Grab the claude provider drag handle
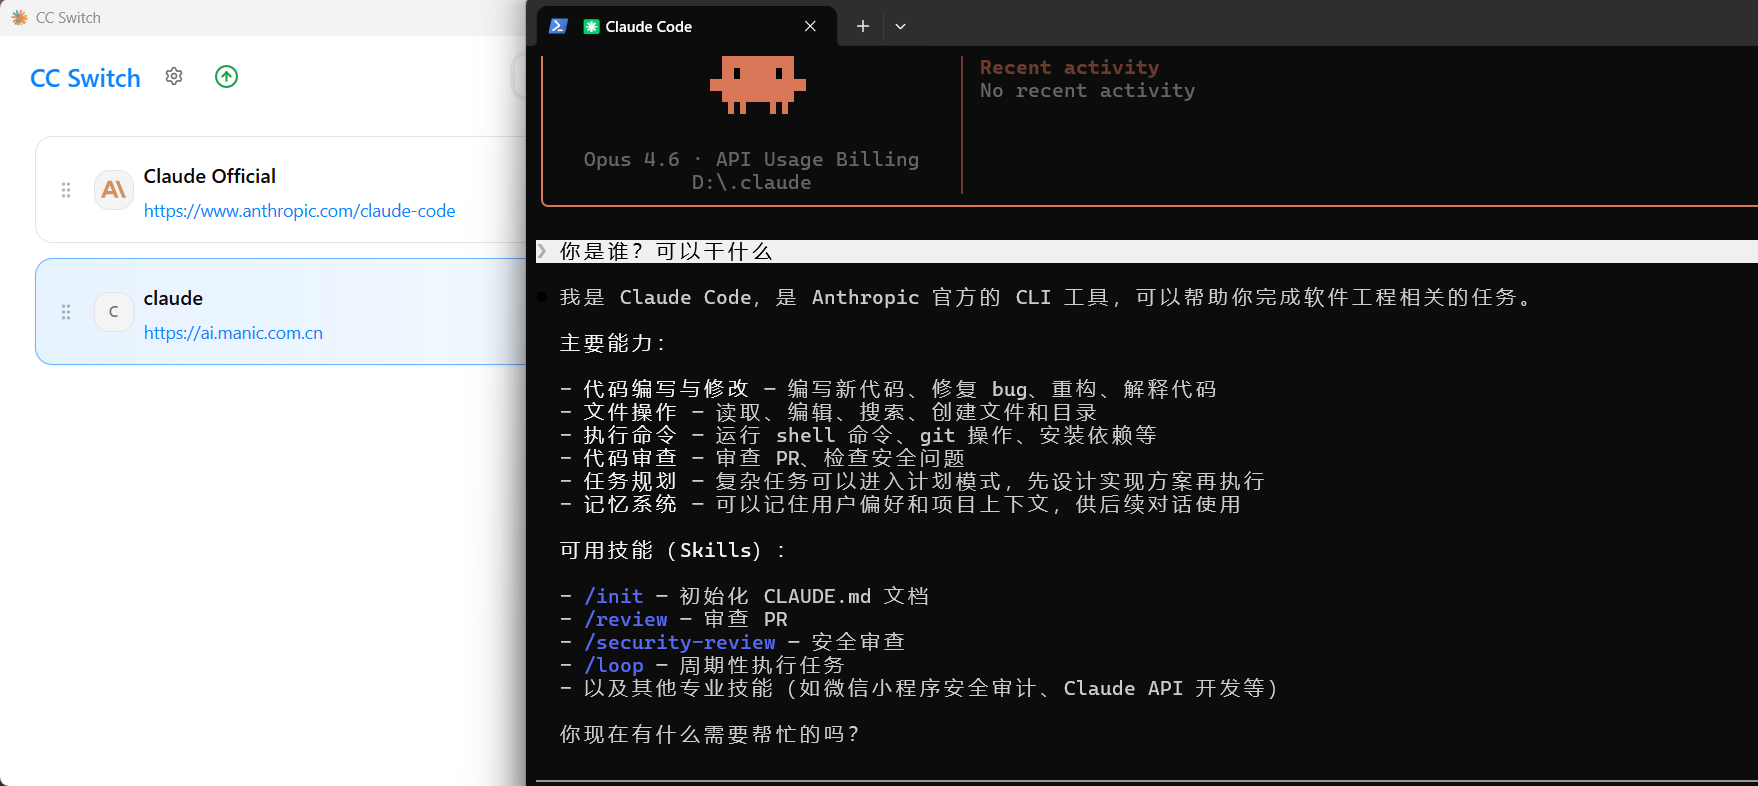1758x786 pixels. tap(66, 312)
